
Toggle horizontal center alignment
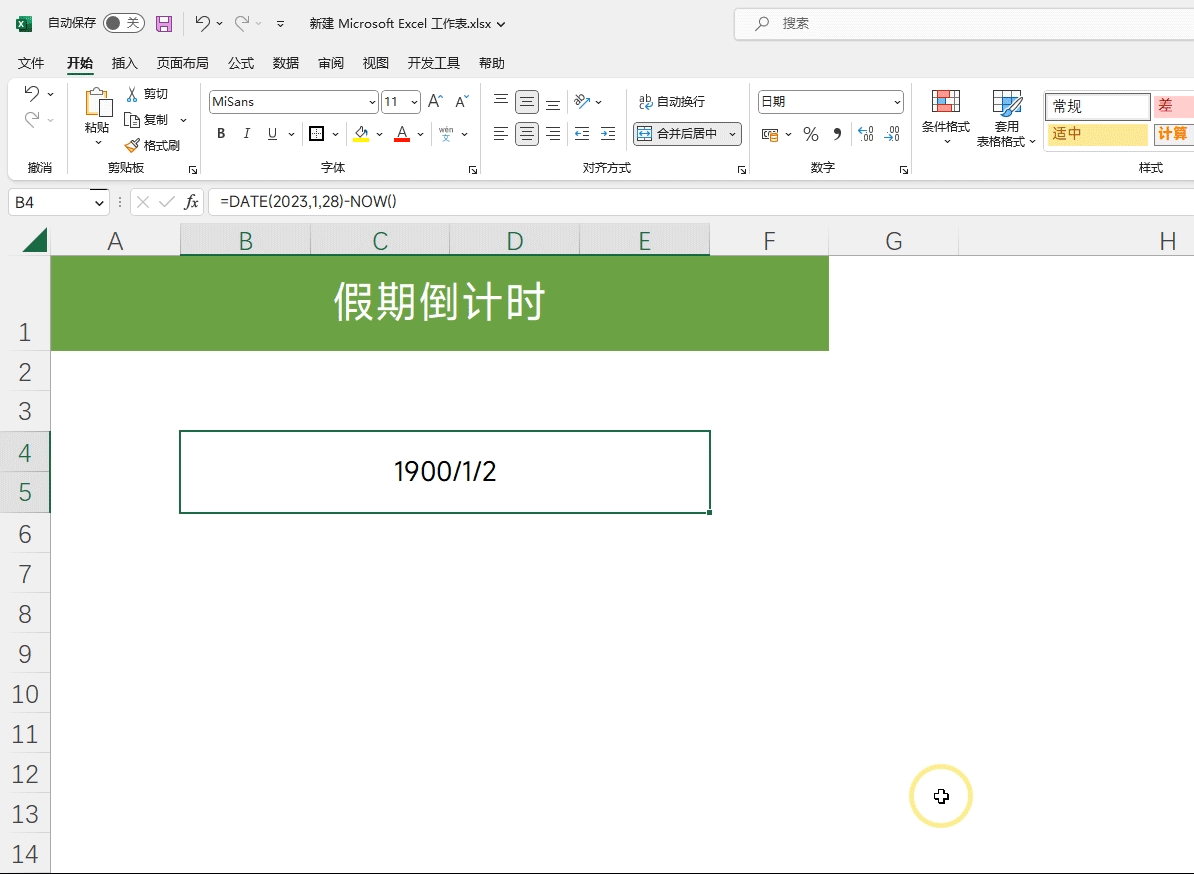527,134
